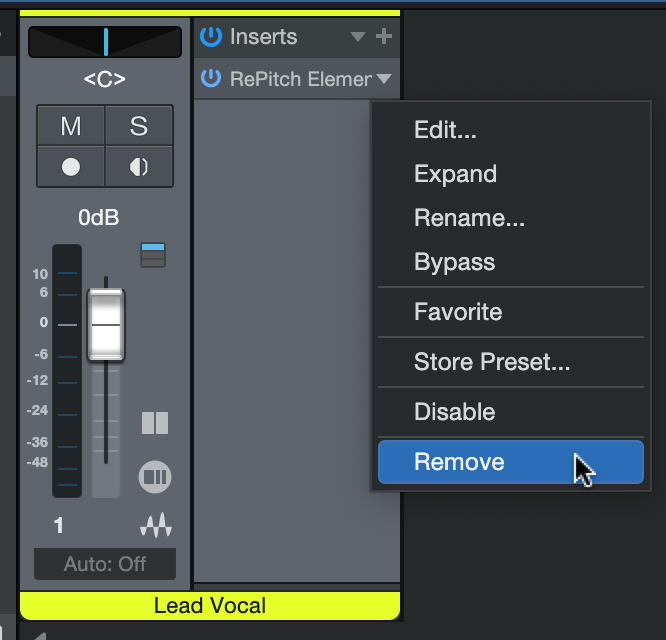Click the Lead Vocal channel name label
The image size is (666, 640).
209,606
